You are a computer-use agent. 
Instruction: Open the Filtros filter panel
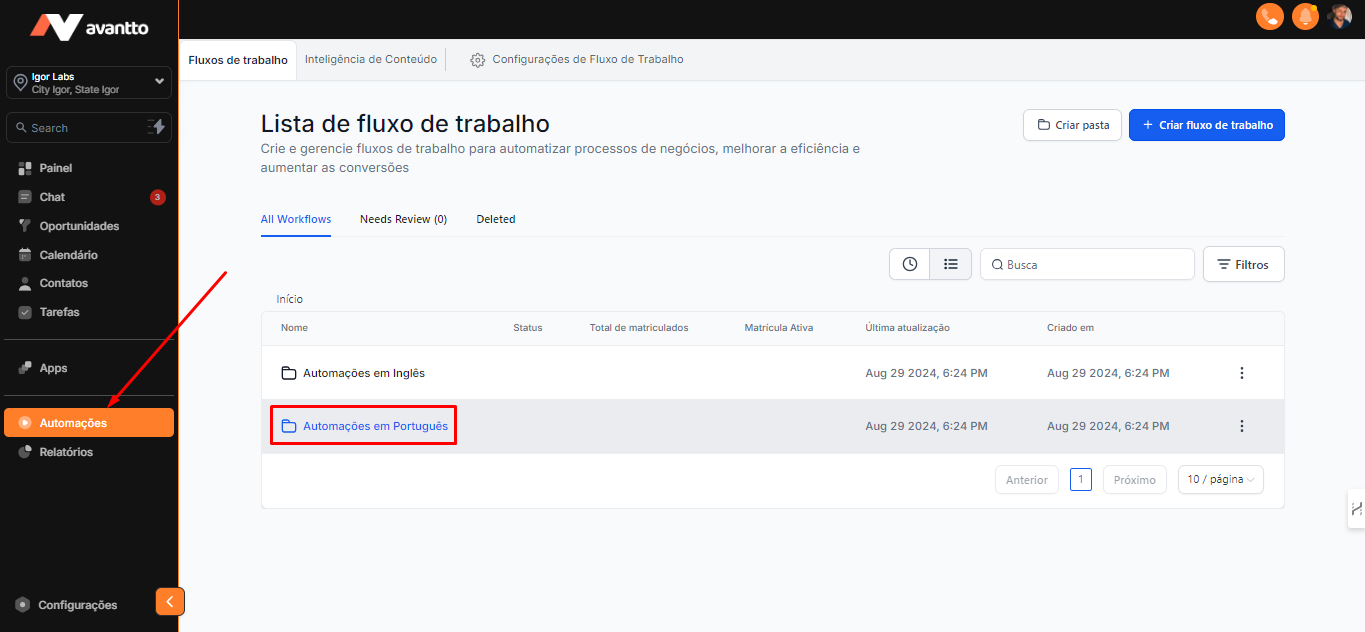tap(1243, 265)
